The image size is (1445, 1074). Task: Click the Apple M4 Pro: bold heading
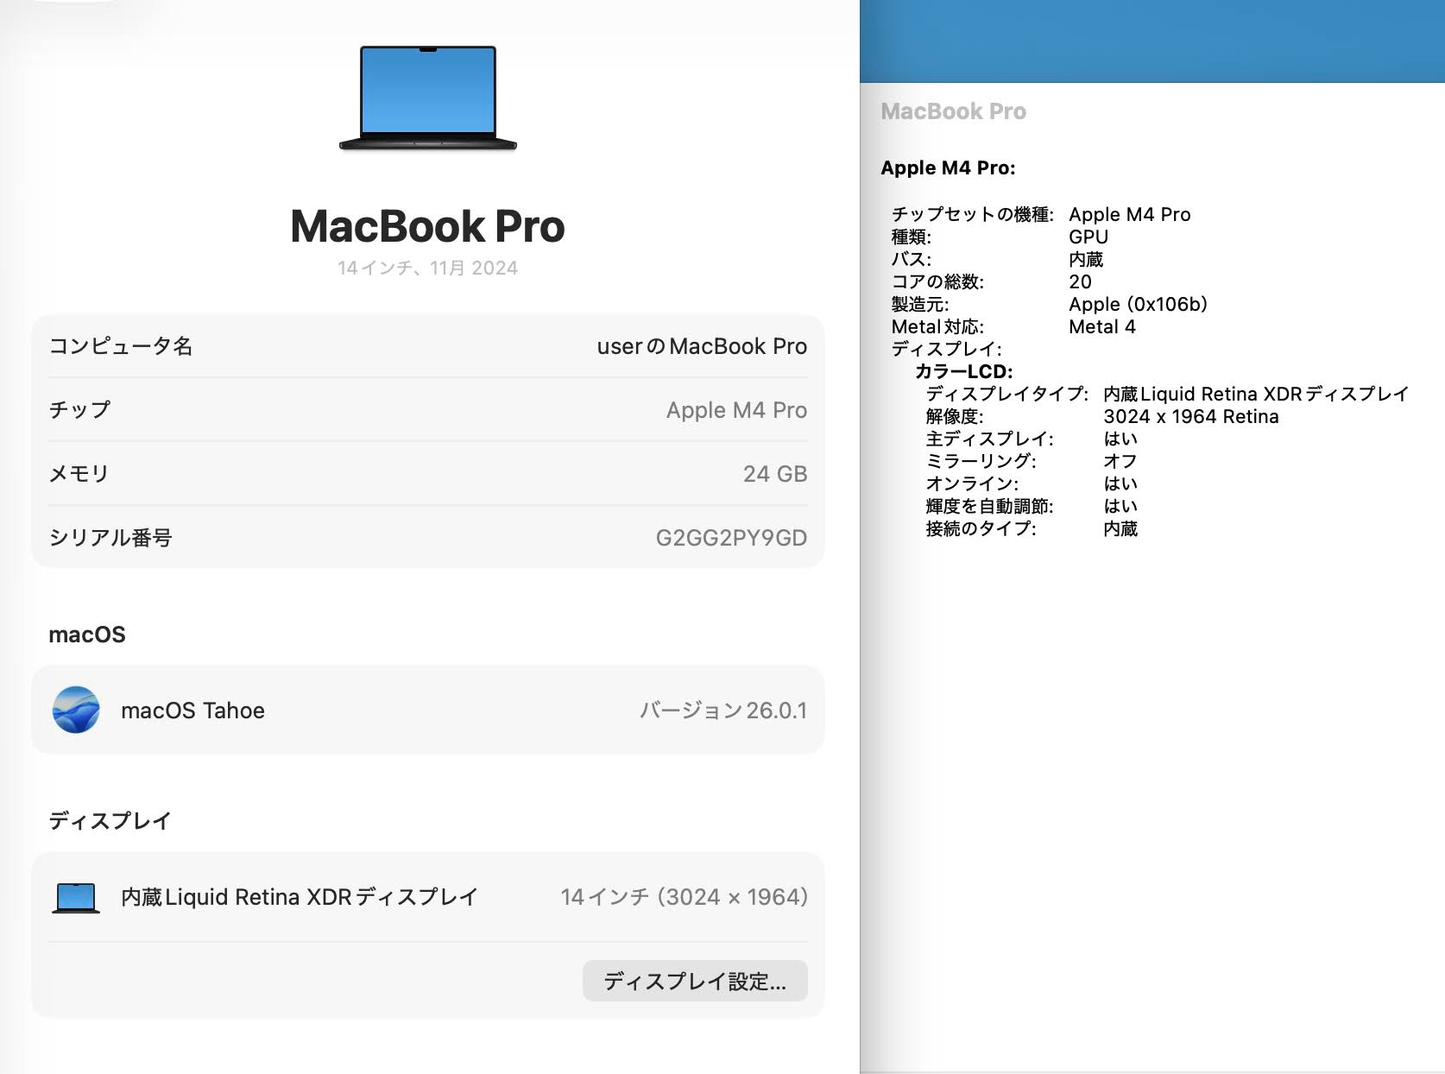click(x=948, y=168)
